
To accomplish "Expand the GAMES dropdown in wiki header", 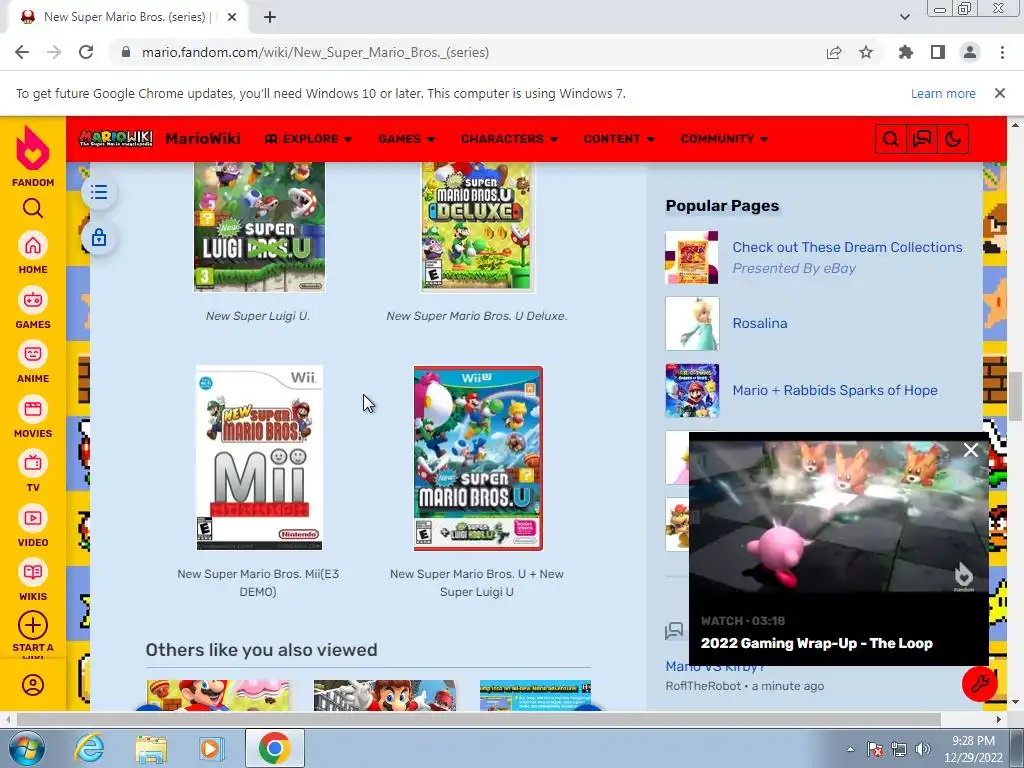I will 406,139.
